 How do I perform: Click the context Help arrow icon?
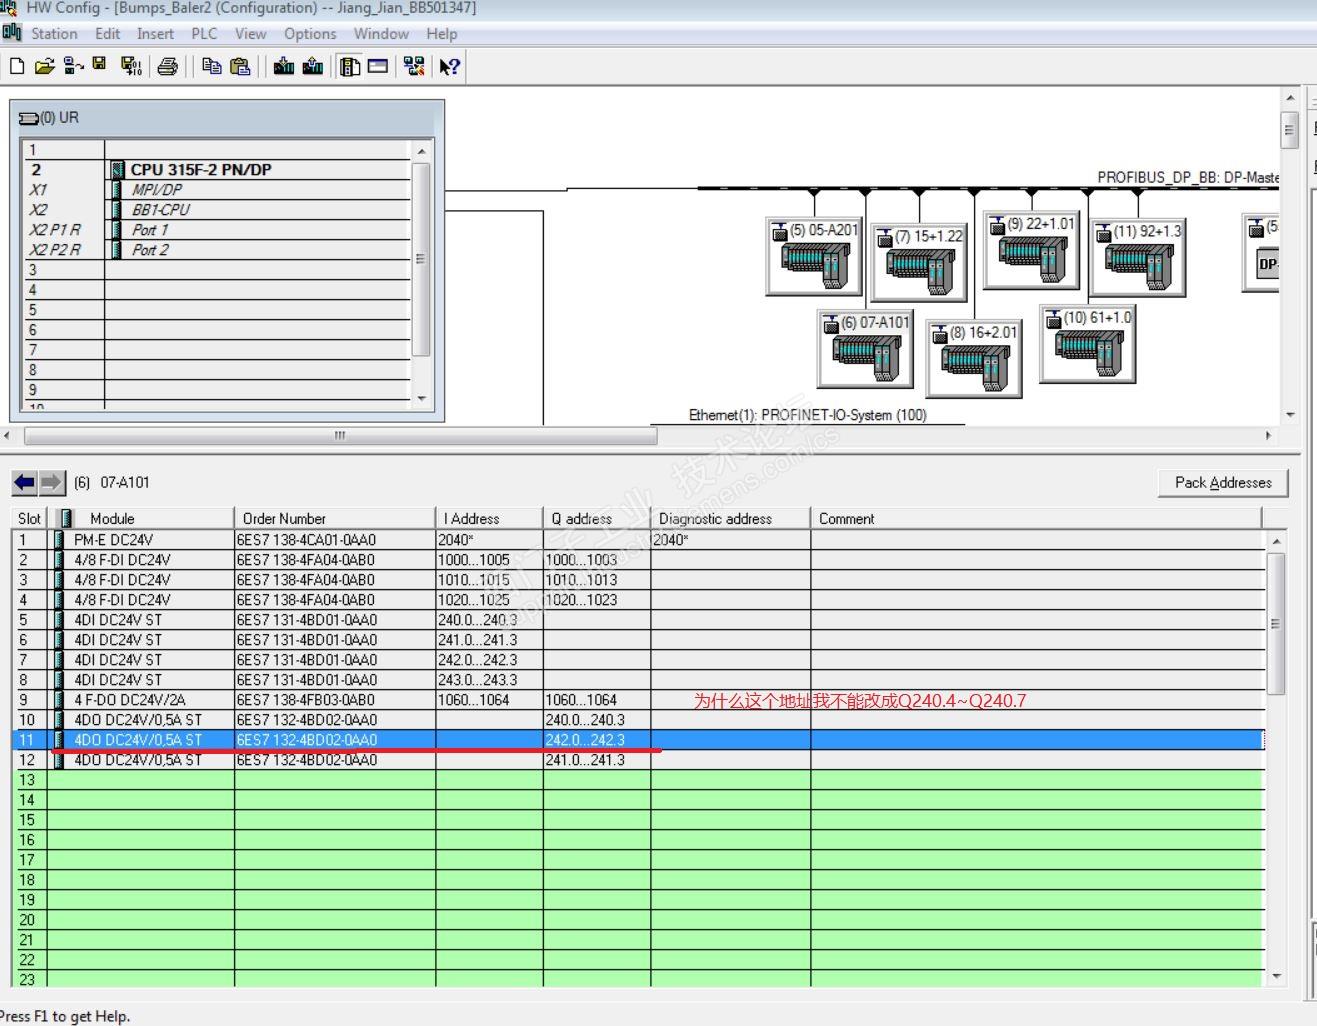[450, 66]
